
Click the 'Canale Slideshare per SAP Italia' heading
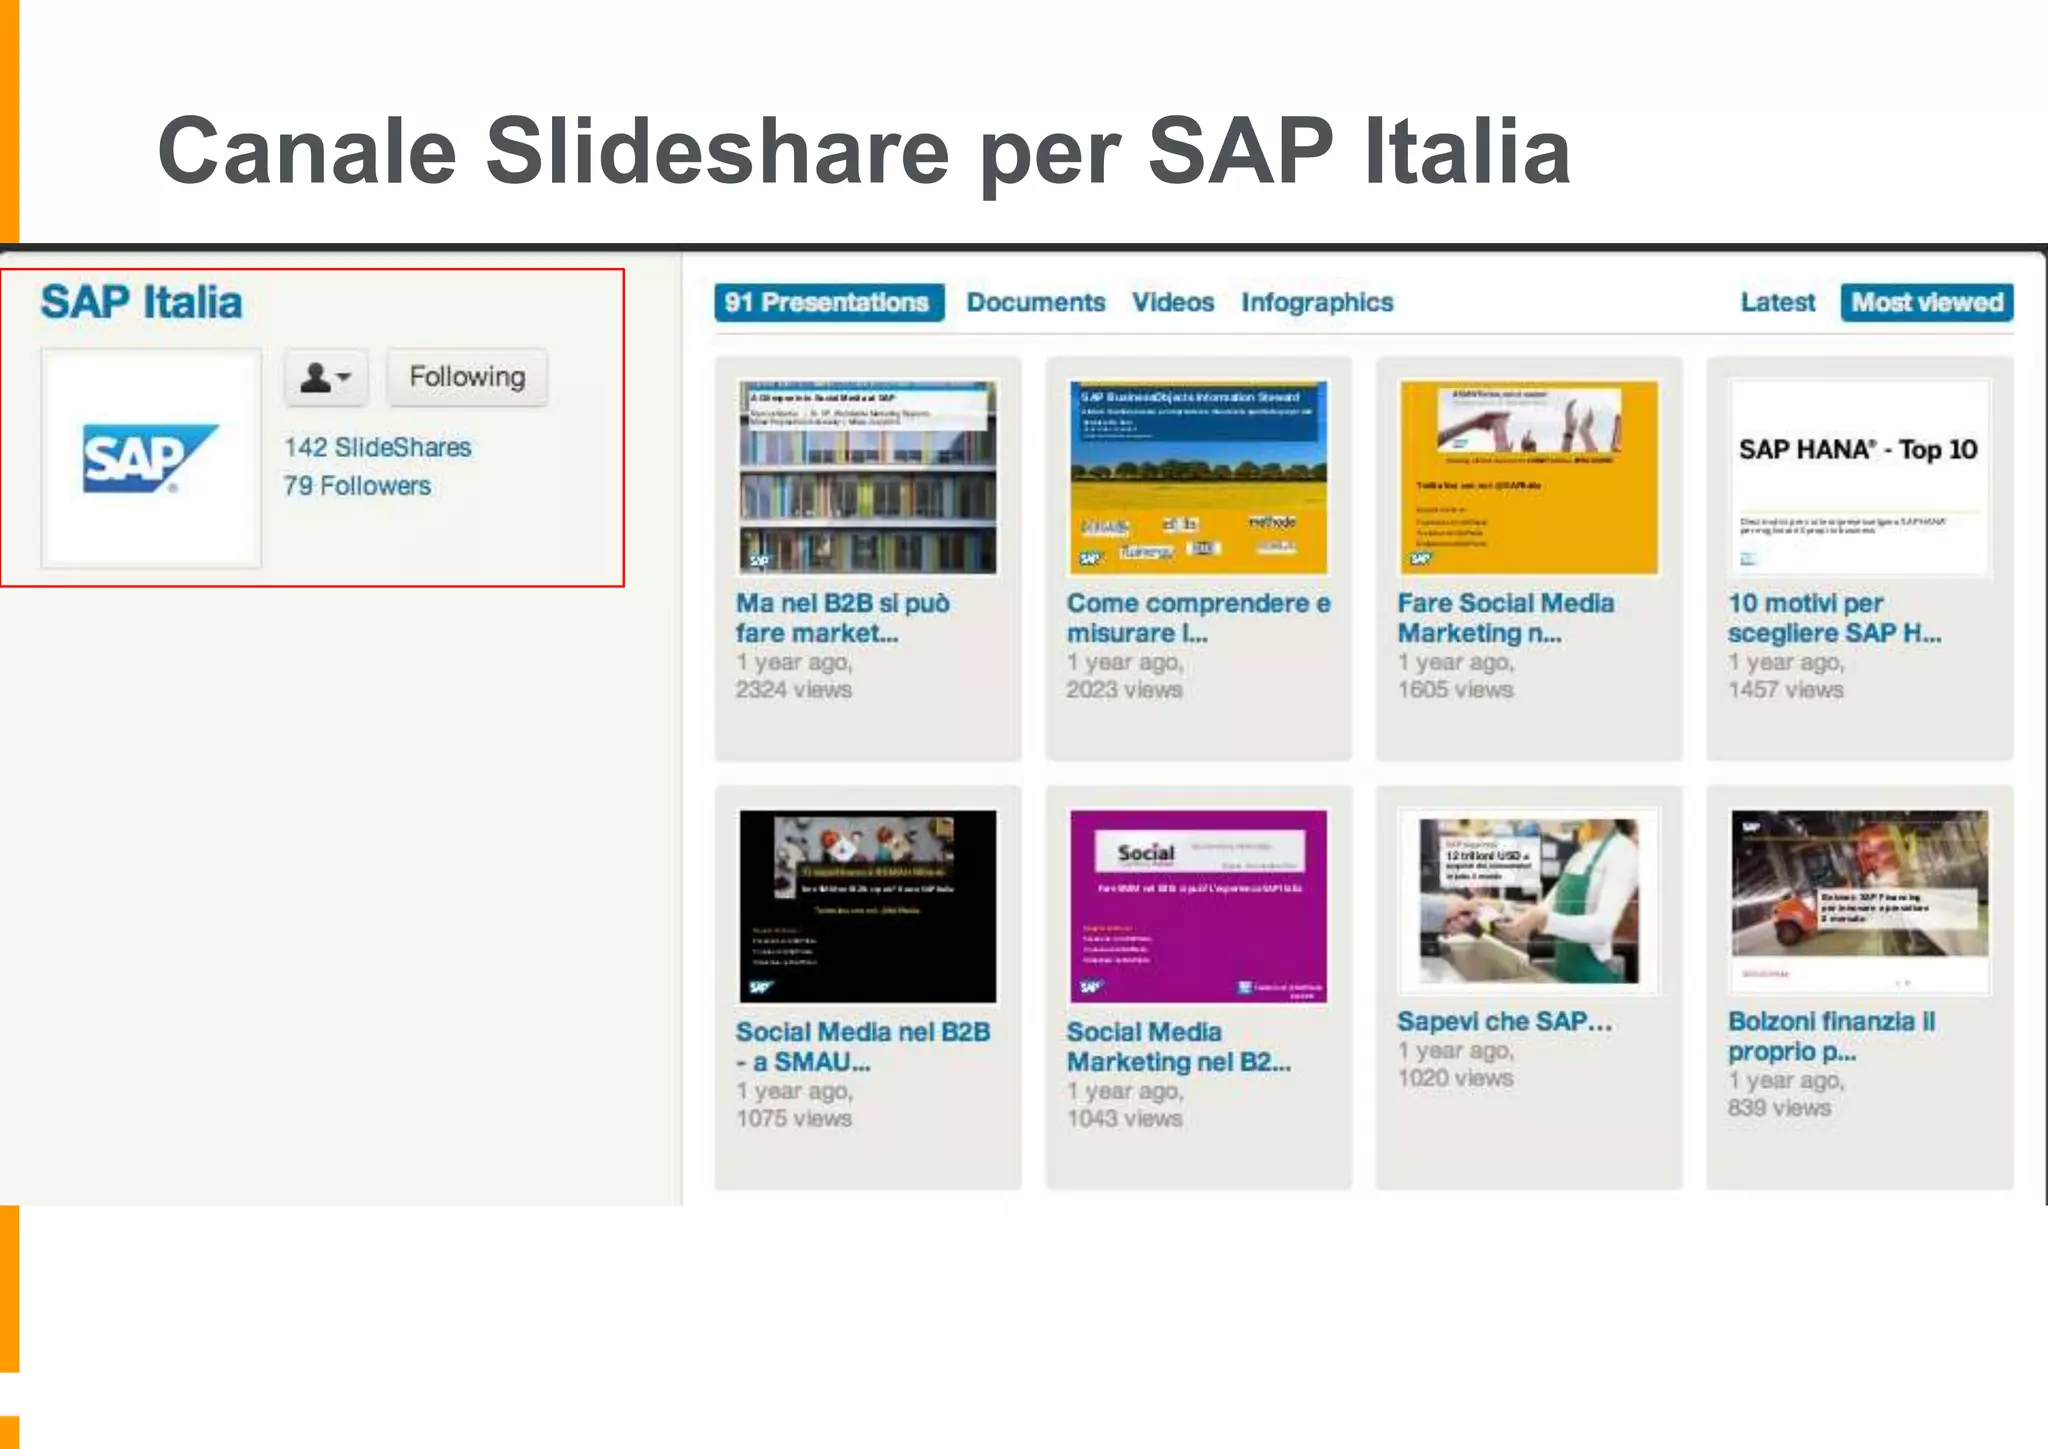coord(864,152)
